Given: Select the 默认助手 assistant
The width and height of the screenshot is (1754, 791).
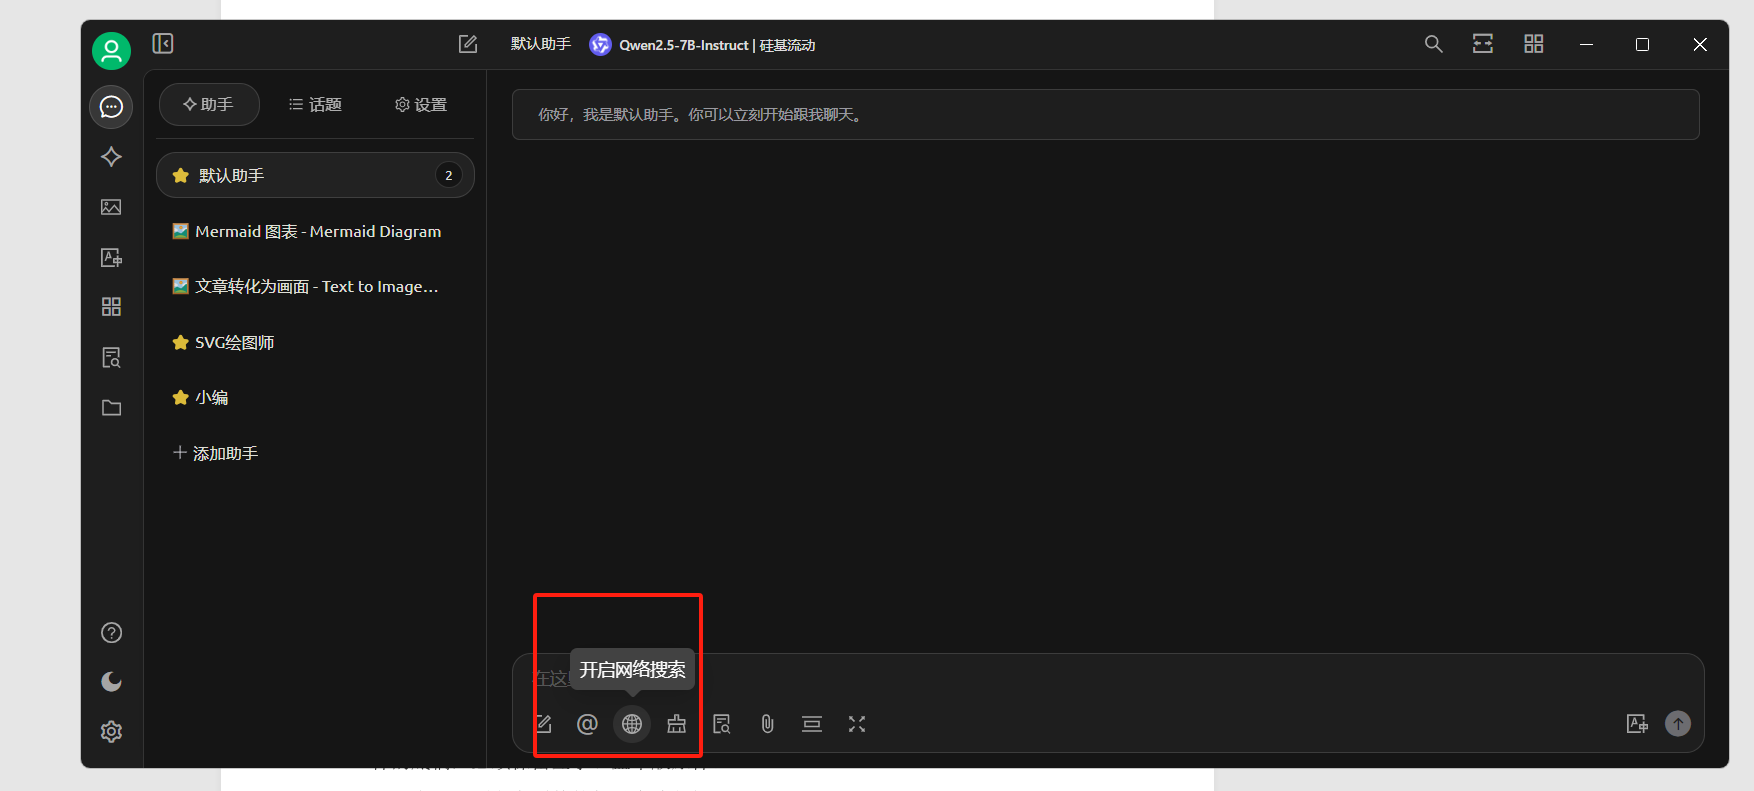Looking at the screenshot, I should click(x=315, y=176).
